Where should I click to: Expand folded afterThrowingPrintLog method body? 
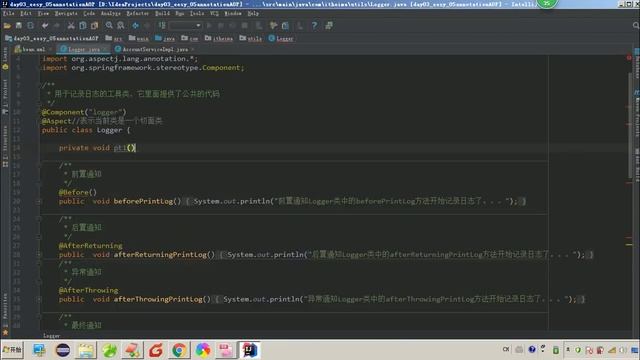click(x=39, y=299)
